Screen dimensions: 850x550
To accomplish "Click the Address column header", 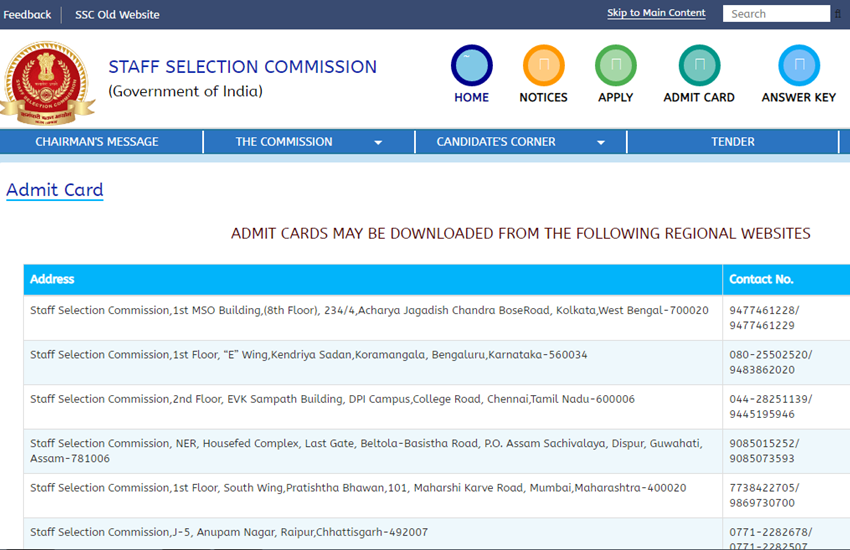I will [52, 279].
